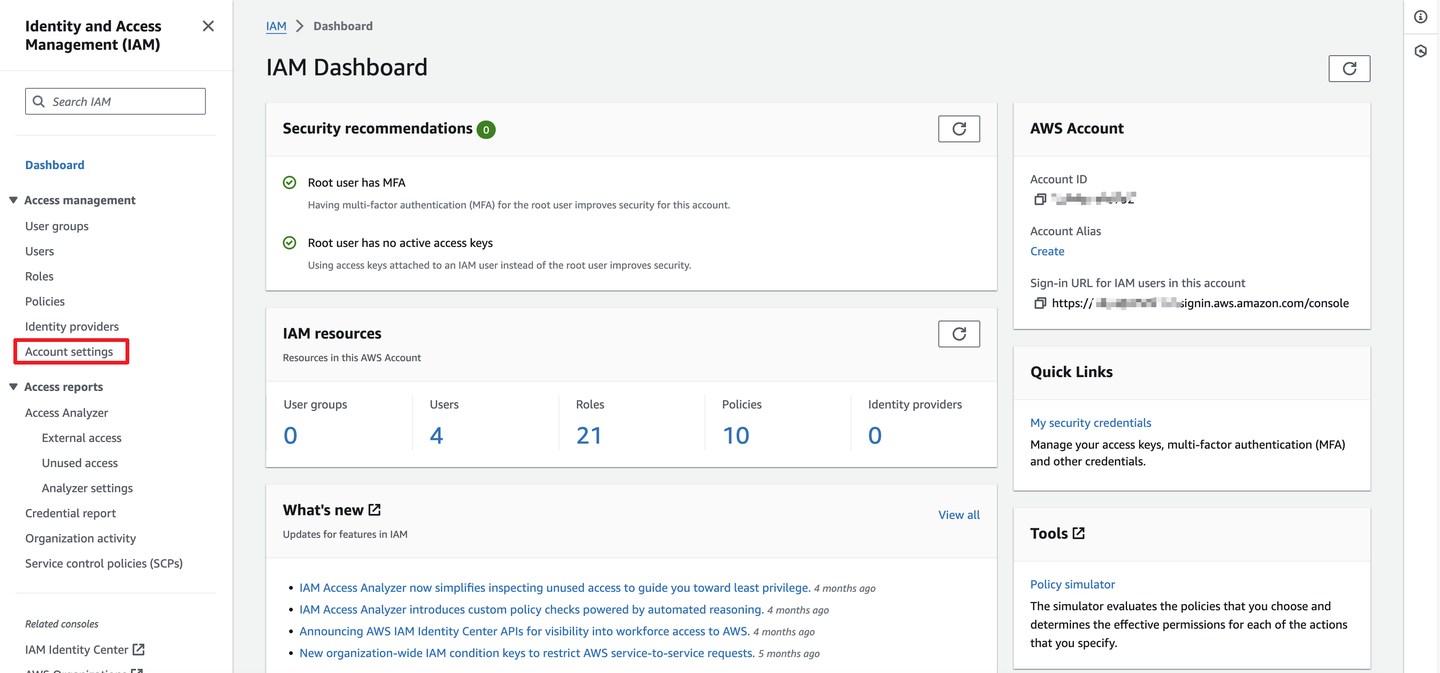Go to Roles in the sidebar
The width and height of the screenshot is (1440, 673).
pyautogui.click(x=39, y=276)
